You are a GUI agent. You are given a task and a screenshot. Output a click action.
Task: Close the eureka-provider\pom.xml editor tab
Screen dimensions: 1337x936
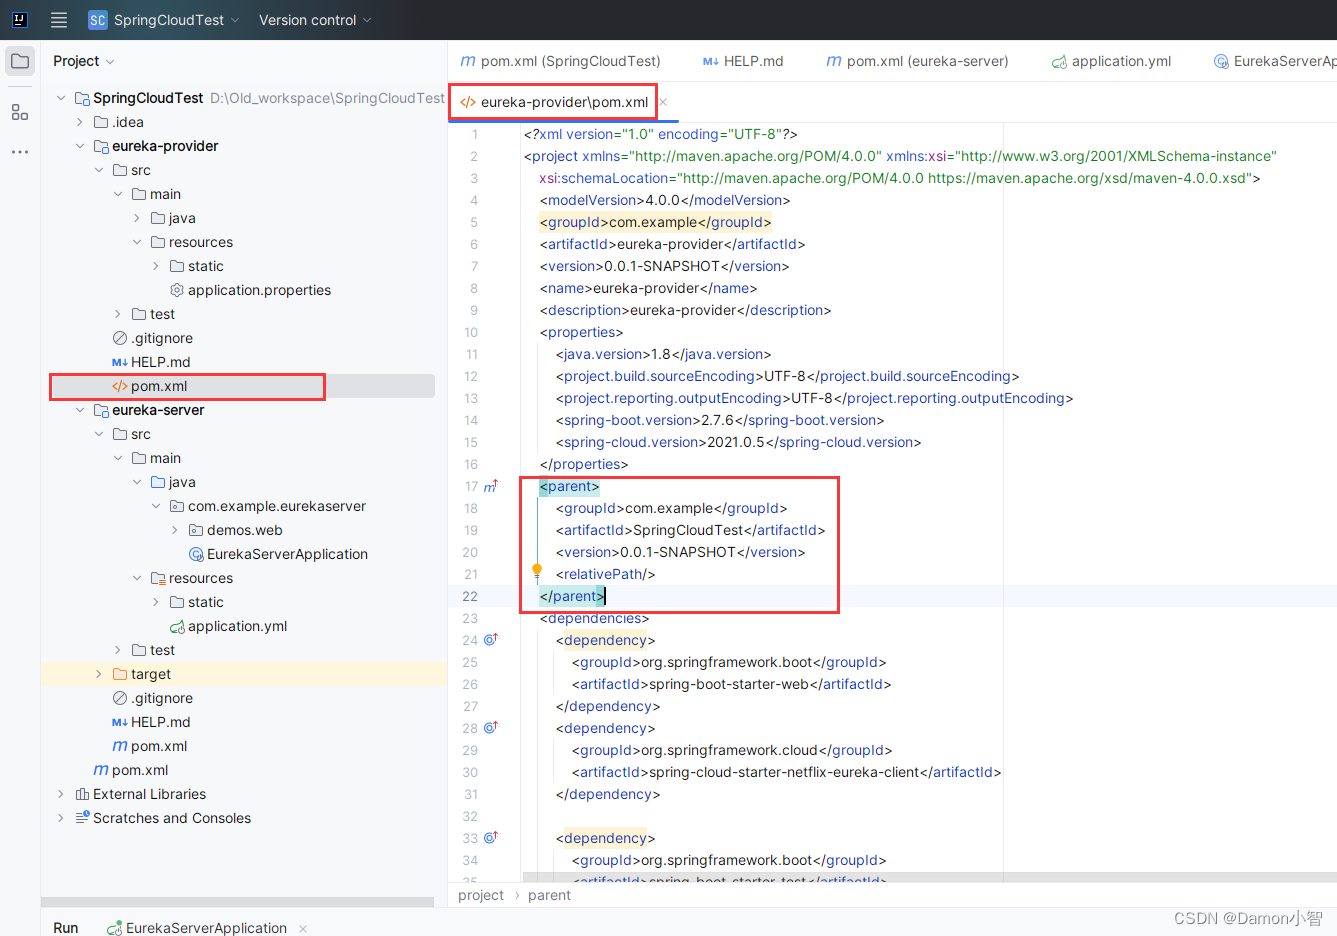663,102
